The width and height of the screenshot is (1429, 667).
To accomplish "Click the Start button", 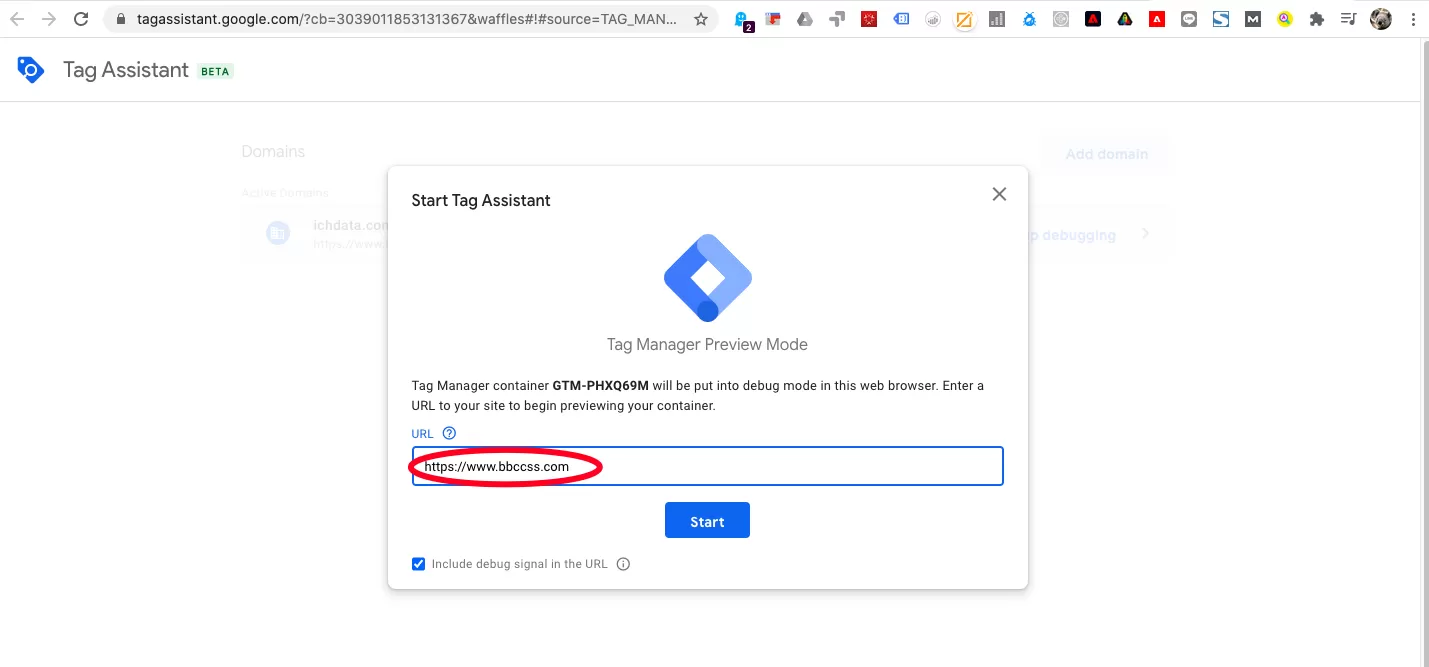I will [707, 520].
